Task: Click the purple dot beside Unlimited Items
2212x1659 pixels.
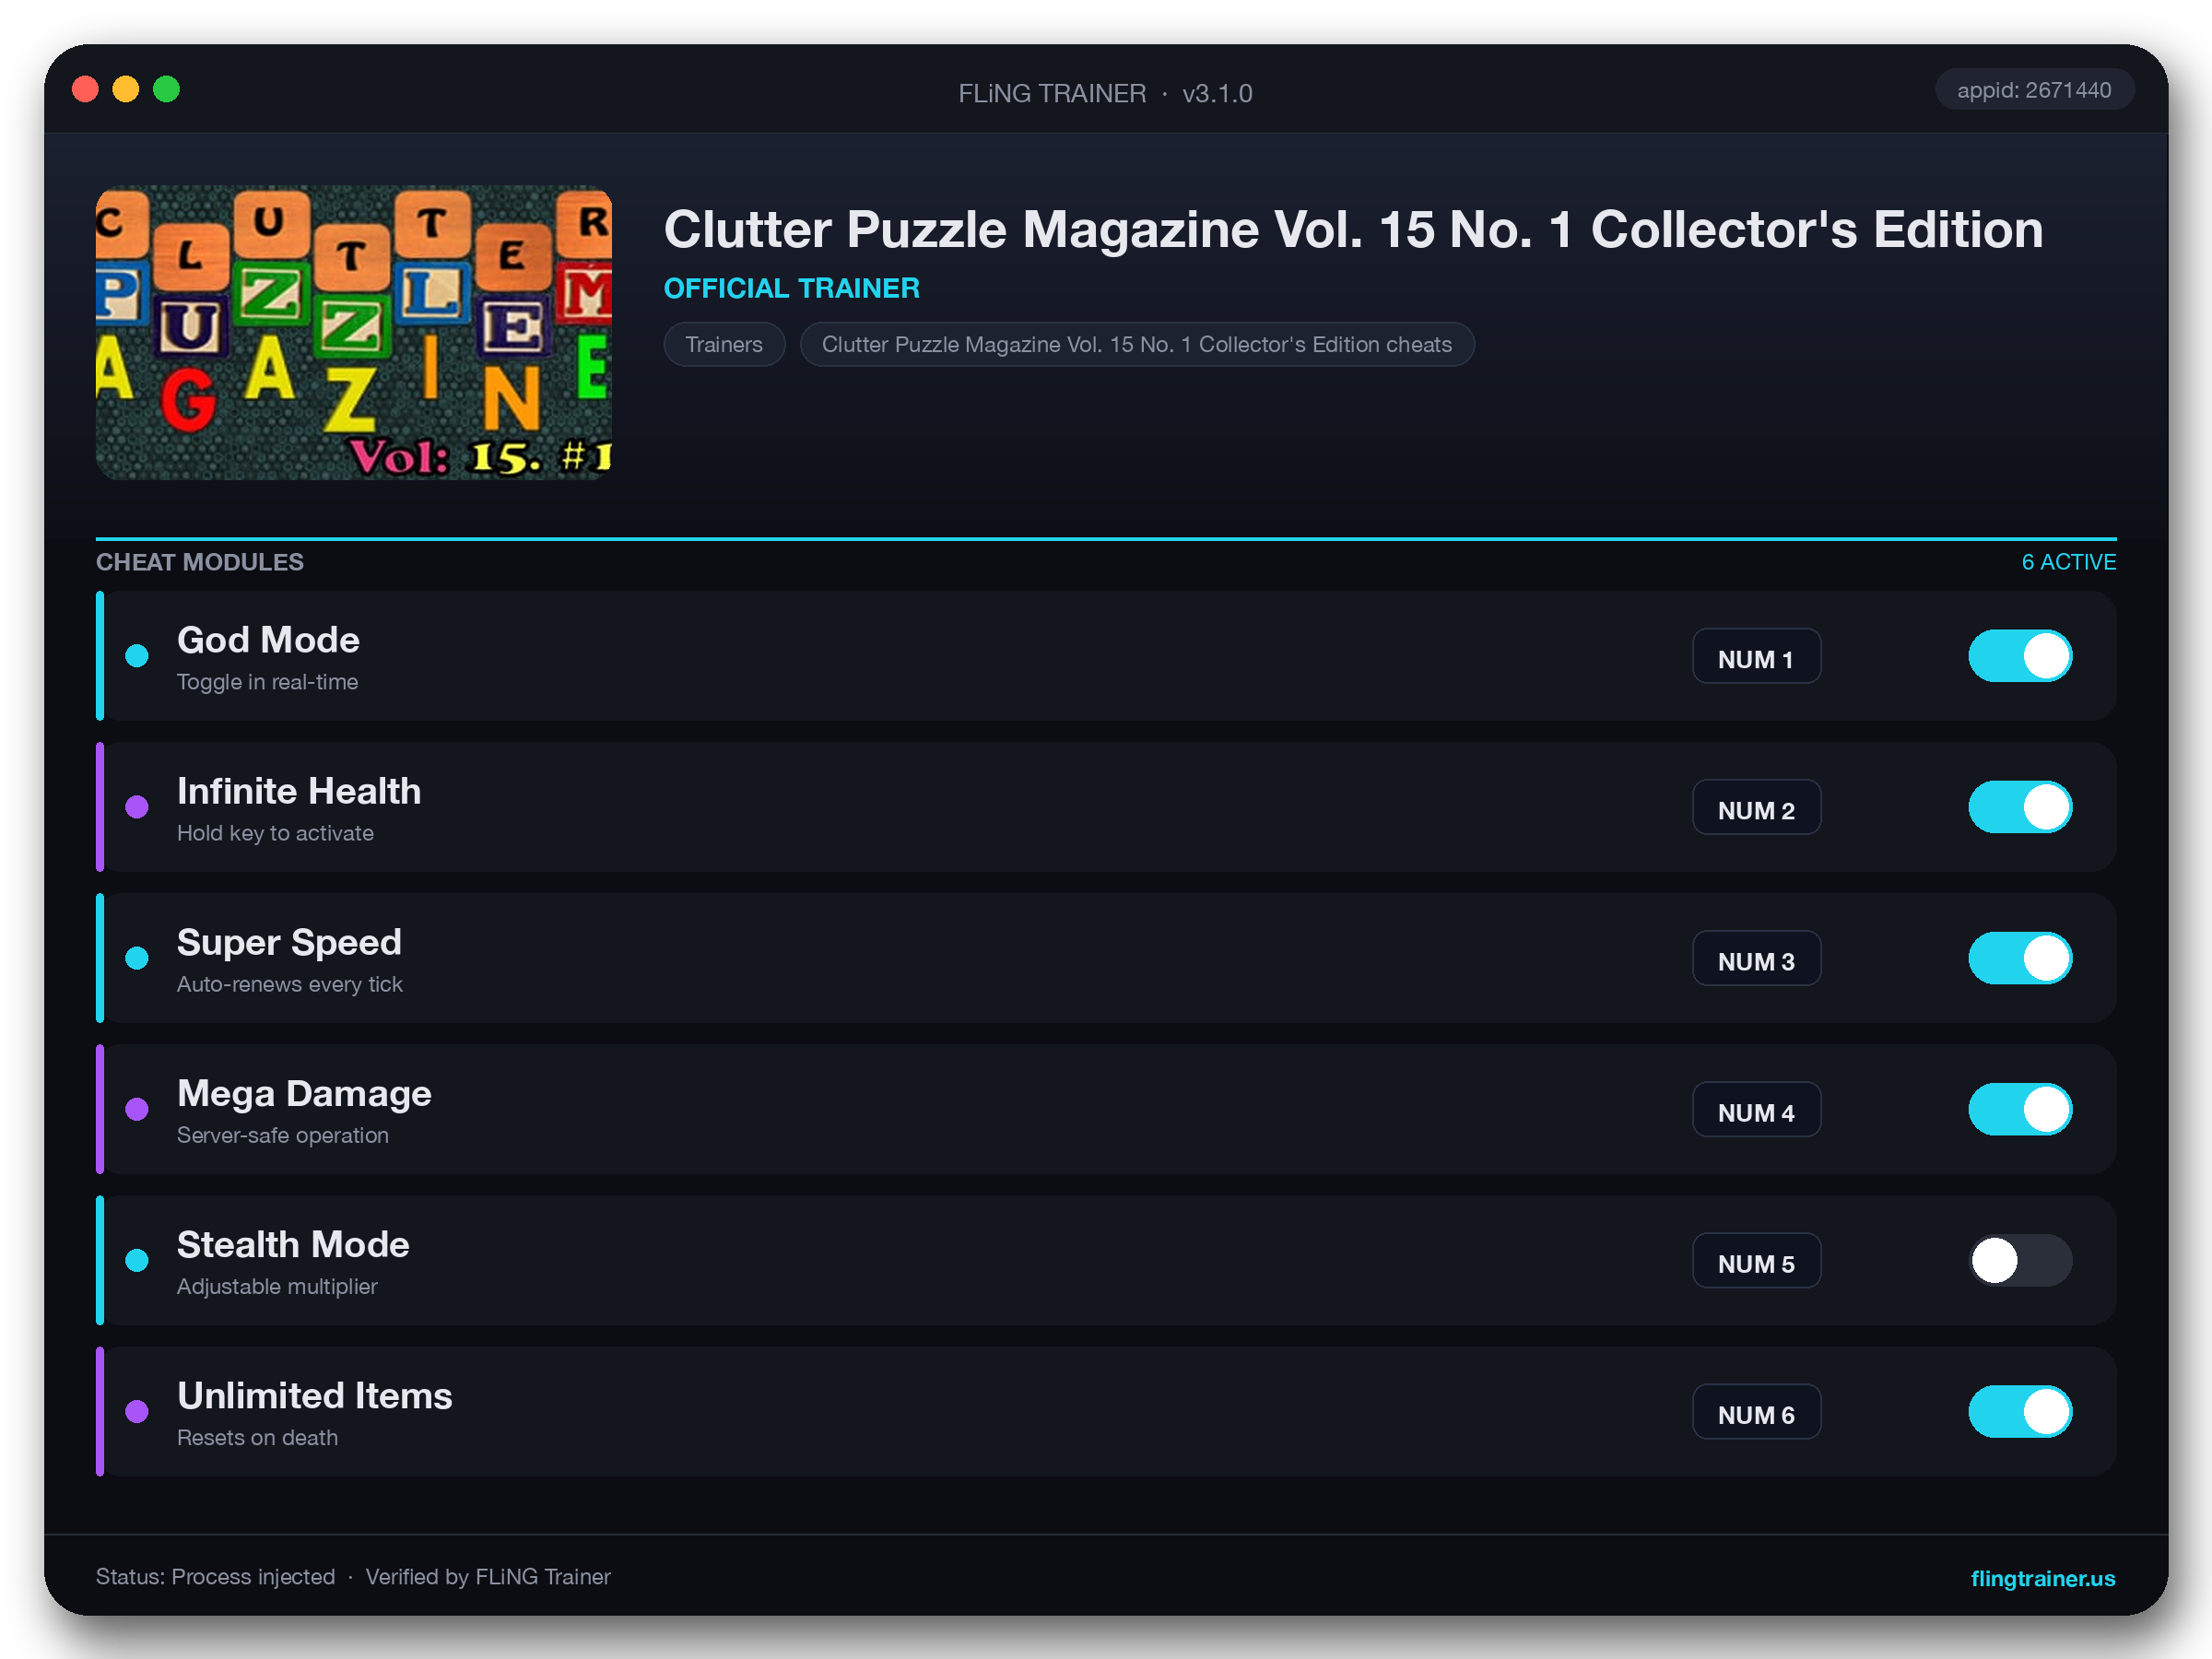Action: tap(137, 1411)
